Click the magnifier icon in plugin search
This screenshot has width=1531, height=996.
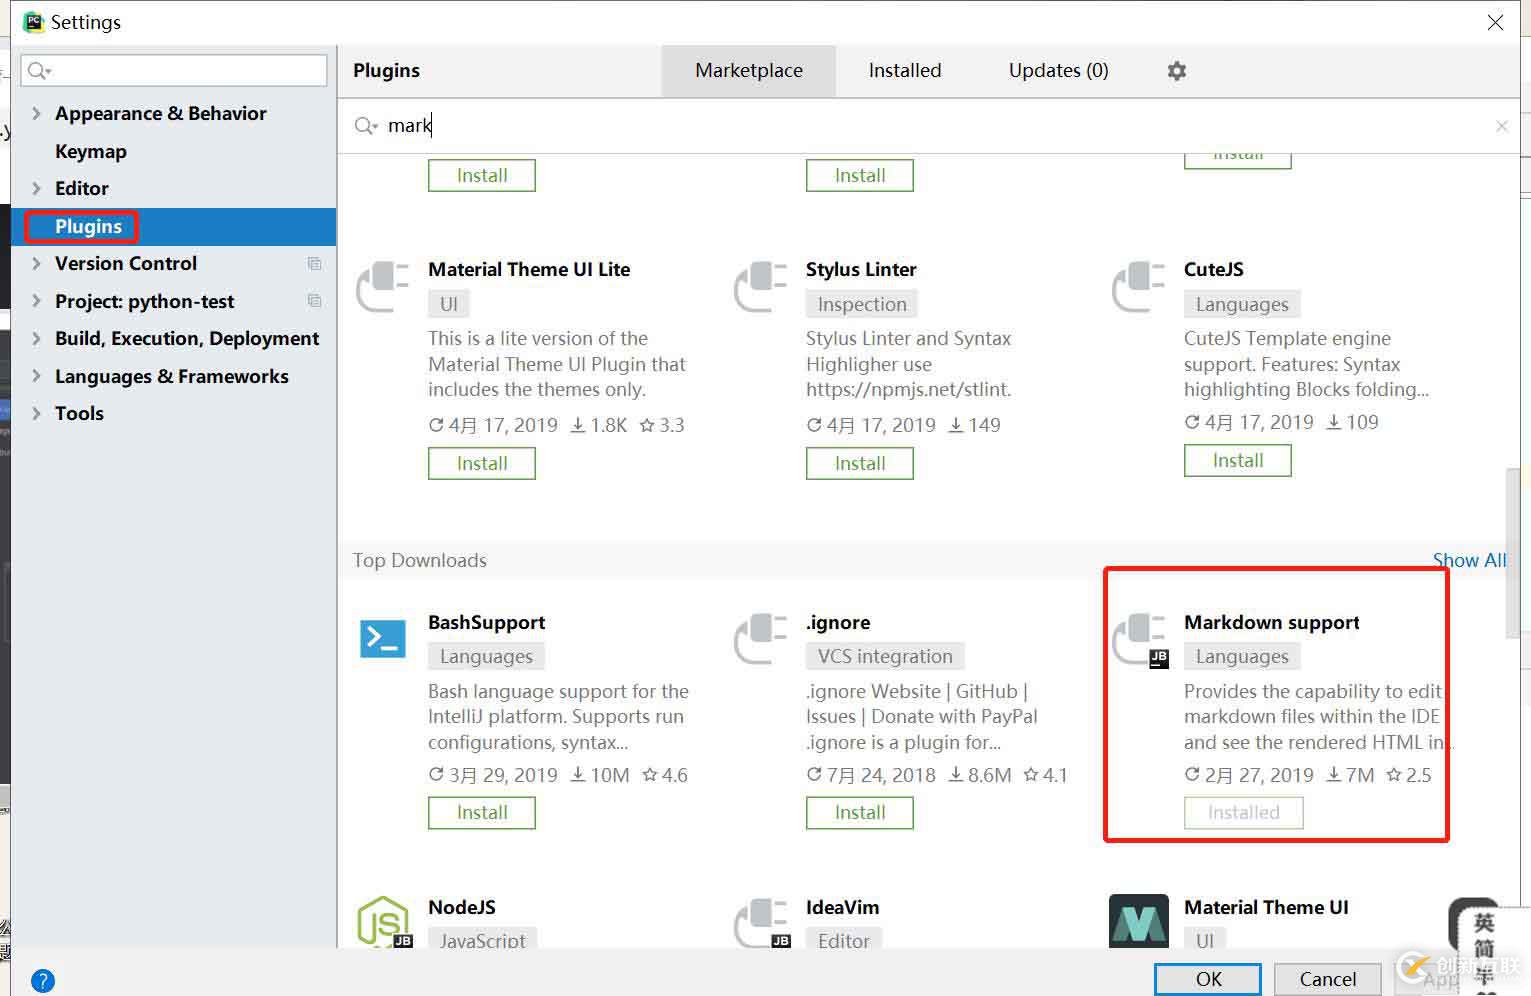click(x=366, y=126)
